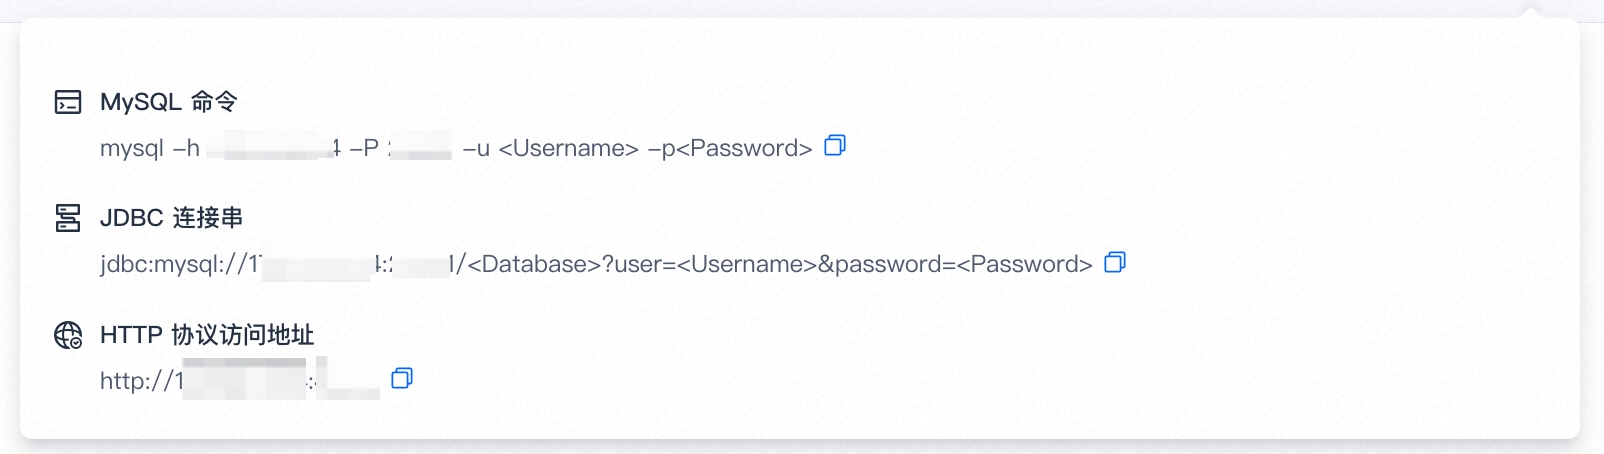This screenshot has width=1604, height=454.
Task: Click the globe icon beside HTTP 协议访问地址
Action: click(68, 335)
